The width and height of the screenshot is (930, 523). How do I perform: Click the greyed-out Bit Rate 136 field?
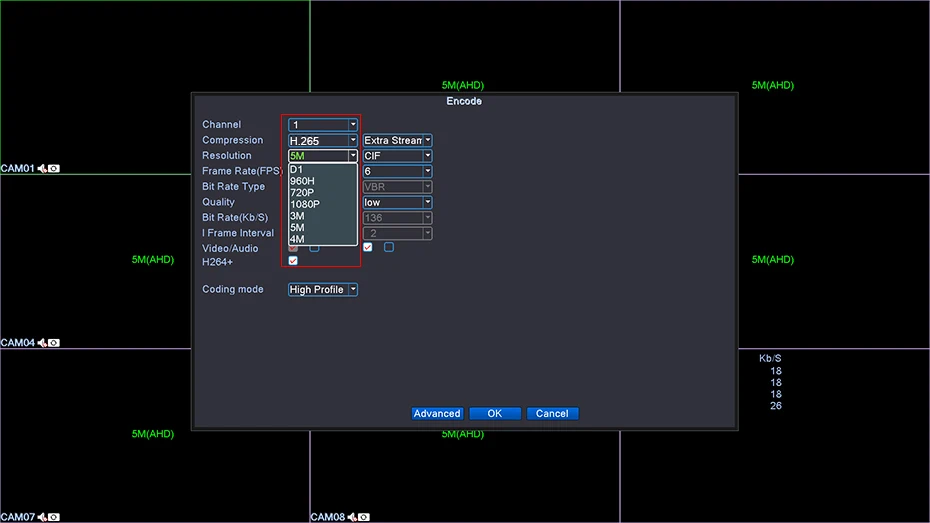coord(397,218)
